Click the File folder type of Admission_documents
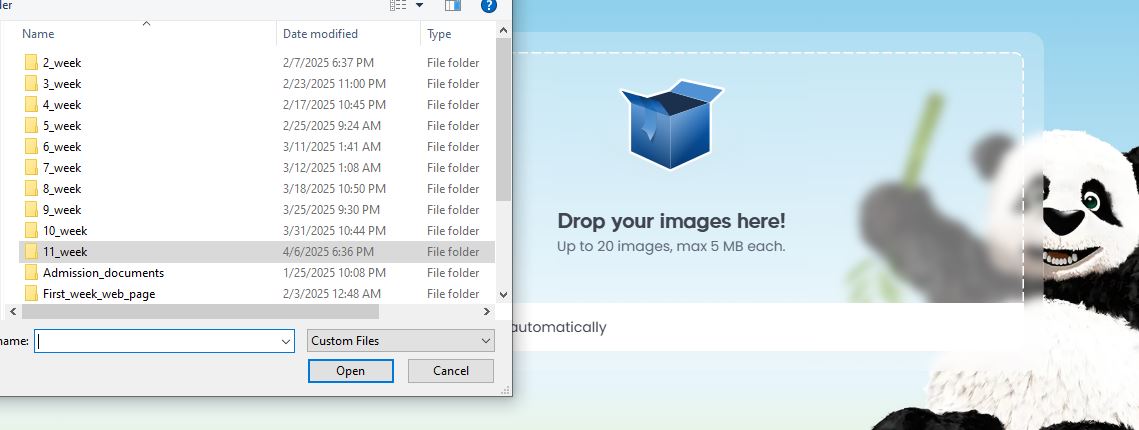The image size is (1139, 430). pyautogui.click(x=453, y=273)
